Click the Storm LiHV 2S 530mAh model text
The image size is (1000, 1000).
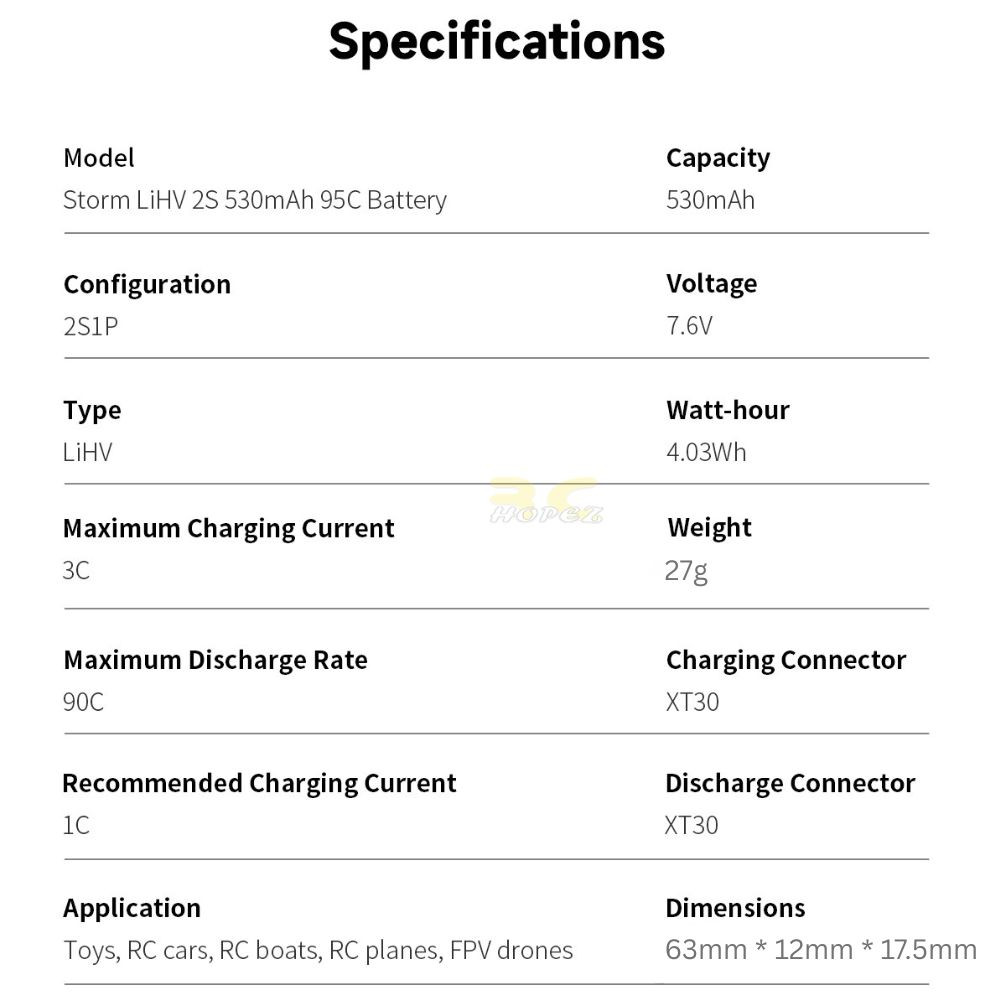254,200
